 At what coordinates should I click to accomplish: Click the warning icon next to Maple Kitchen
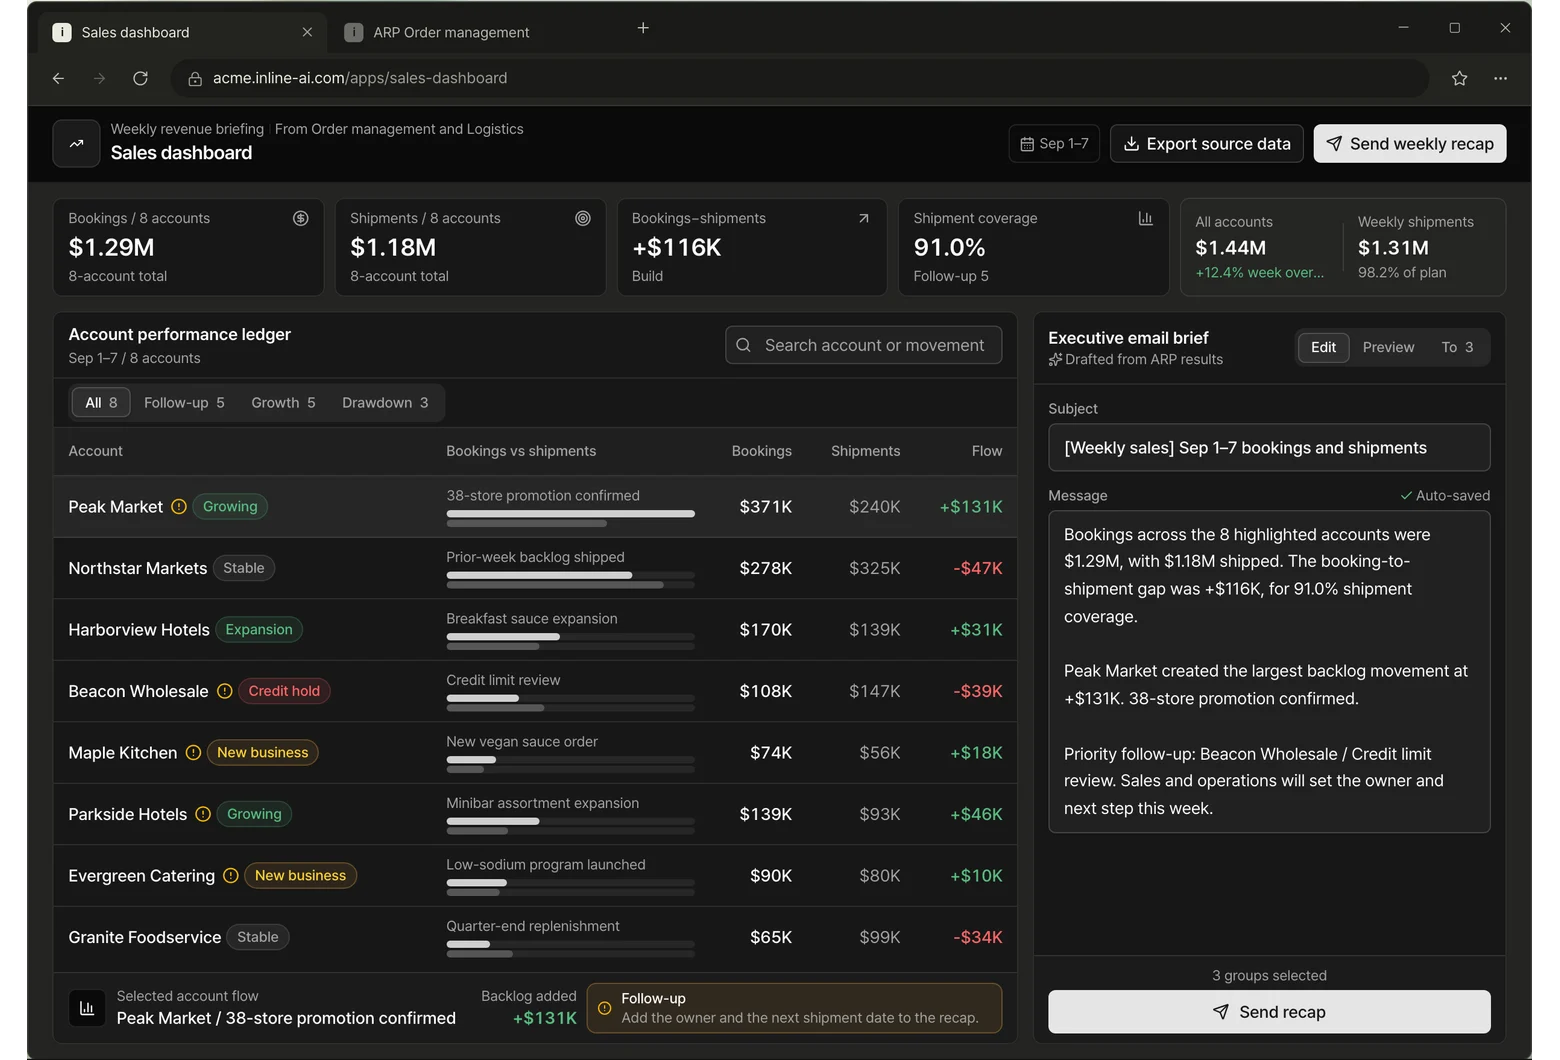[x=193, y=753]
